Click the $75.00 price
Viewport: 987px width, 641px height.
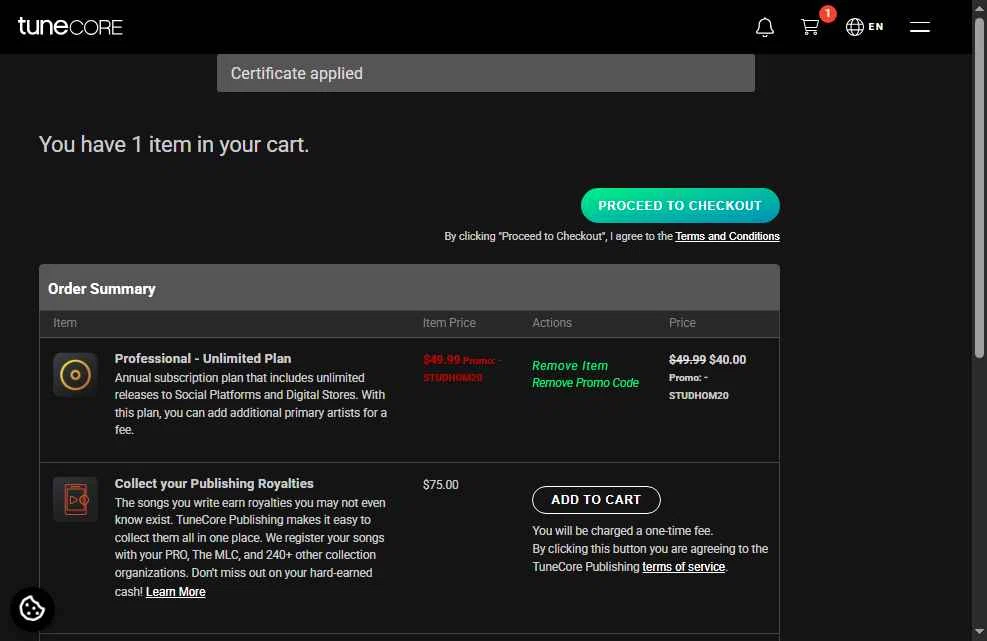[x=441, y=485]
